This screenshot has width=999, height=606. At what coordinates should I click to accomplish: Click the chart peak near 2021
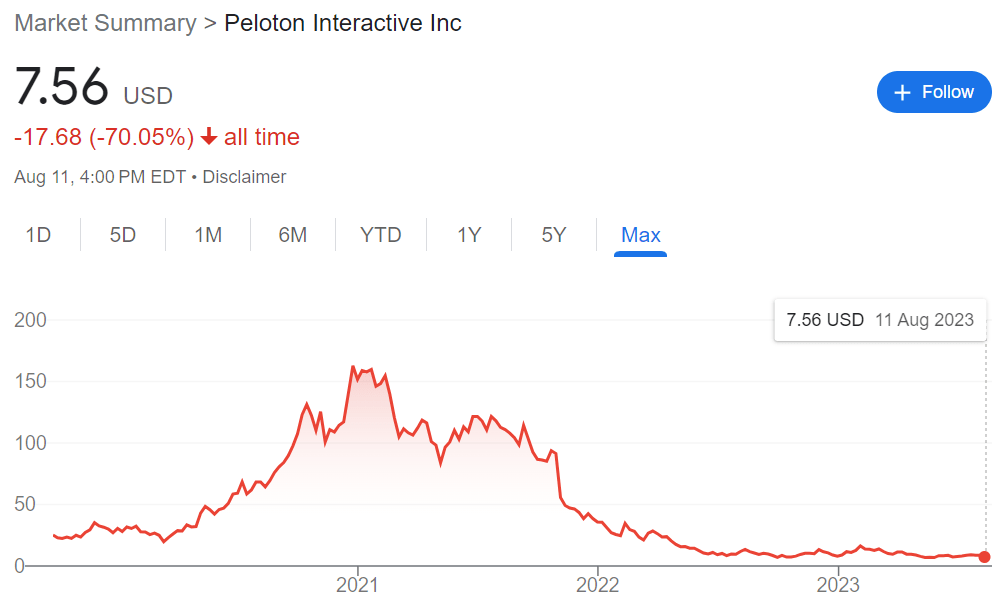pyautogui.click(x=353, y=367)
